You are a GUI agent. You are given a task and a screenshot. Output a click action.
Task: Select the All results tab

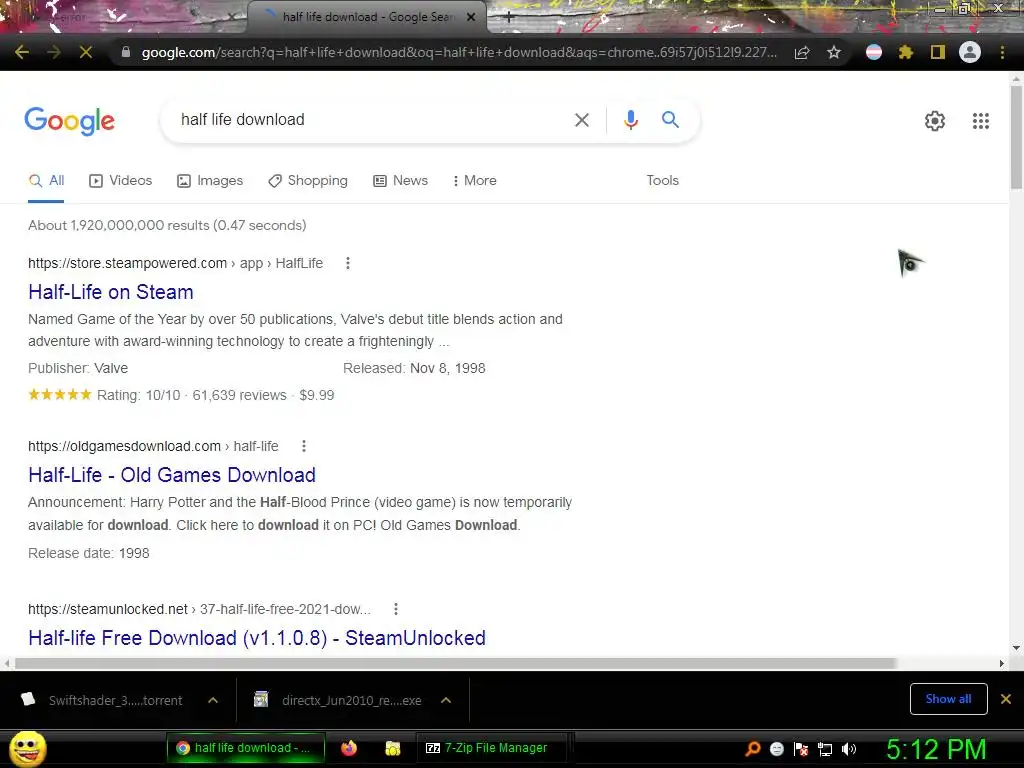tap(46, 180)
